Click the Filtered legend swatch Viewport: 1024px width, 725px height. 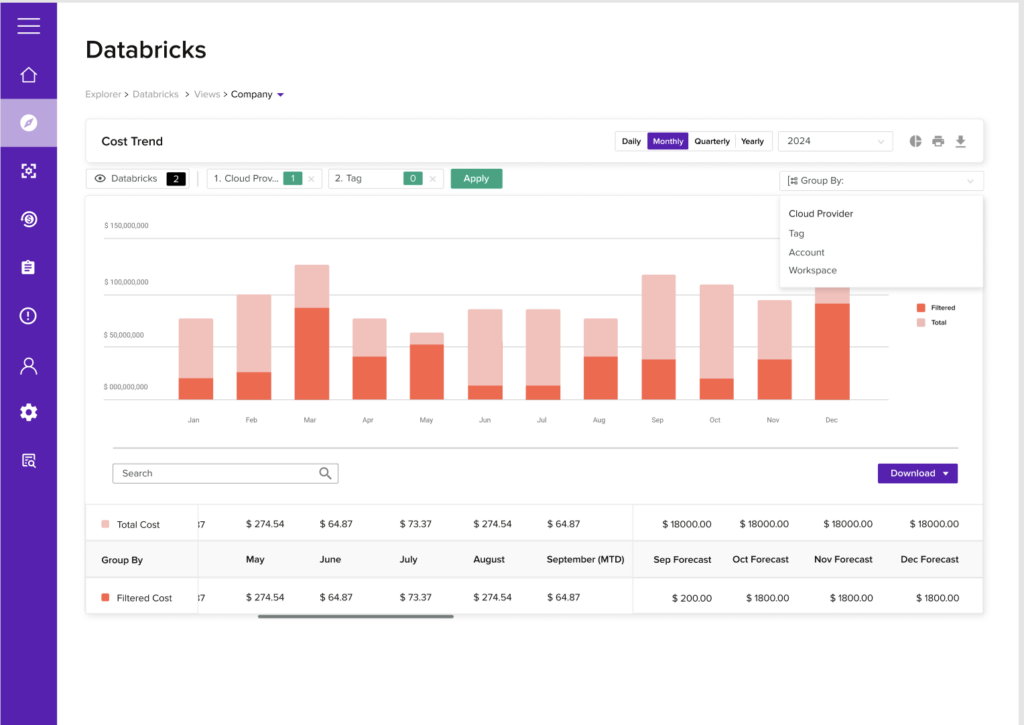[x=921, y=308]
